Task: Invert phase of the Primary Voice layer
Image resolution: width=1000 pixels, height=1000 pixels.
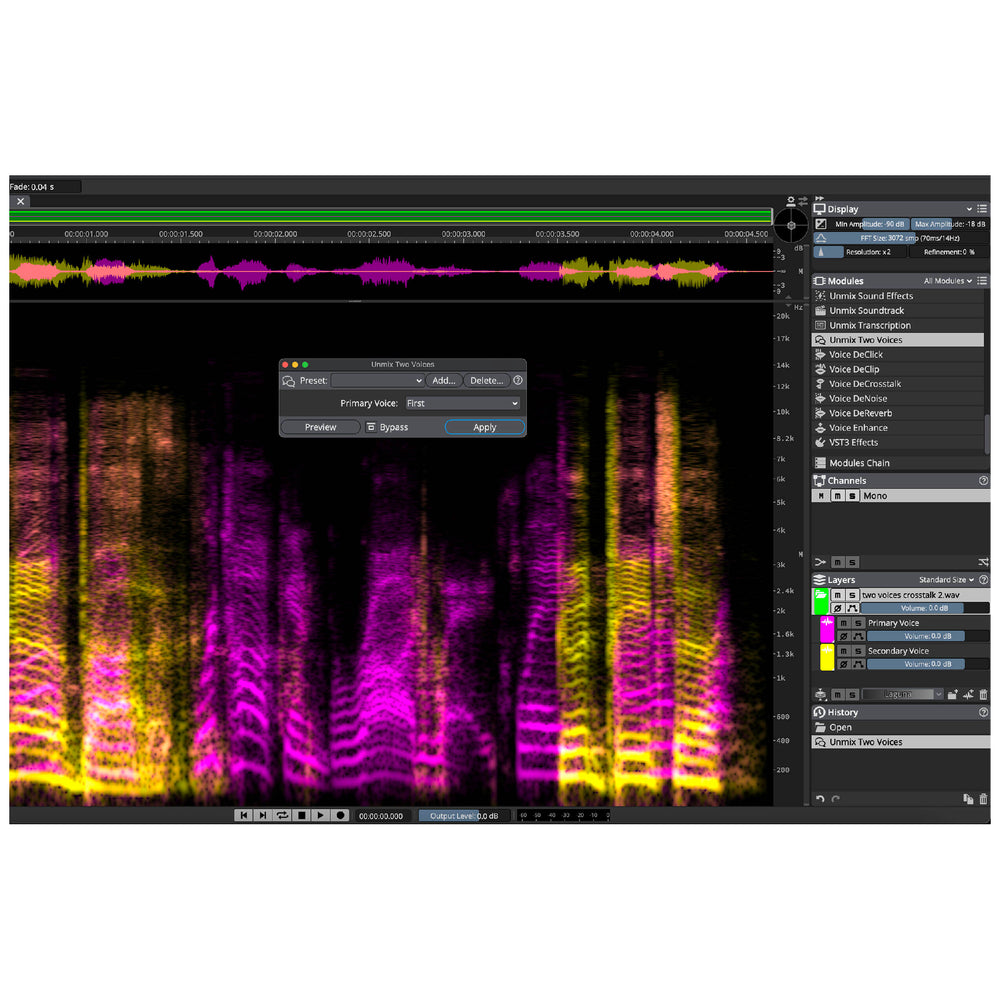Action: [844, 636]
